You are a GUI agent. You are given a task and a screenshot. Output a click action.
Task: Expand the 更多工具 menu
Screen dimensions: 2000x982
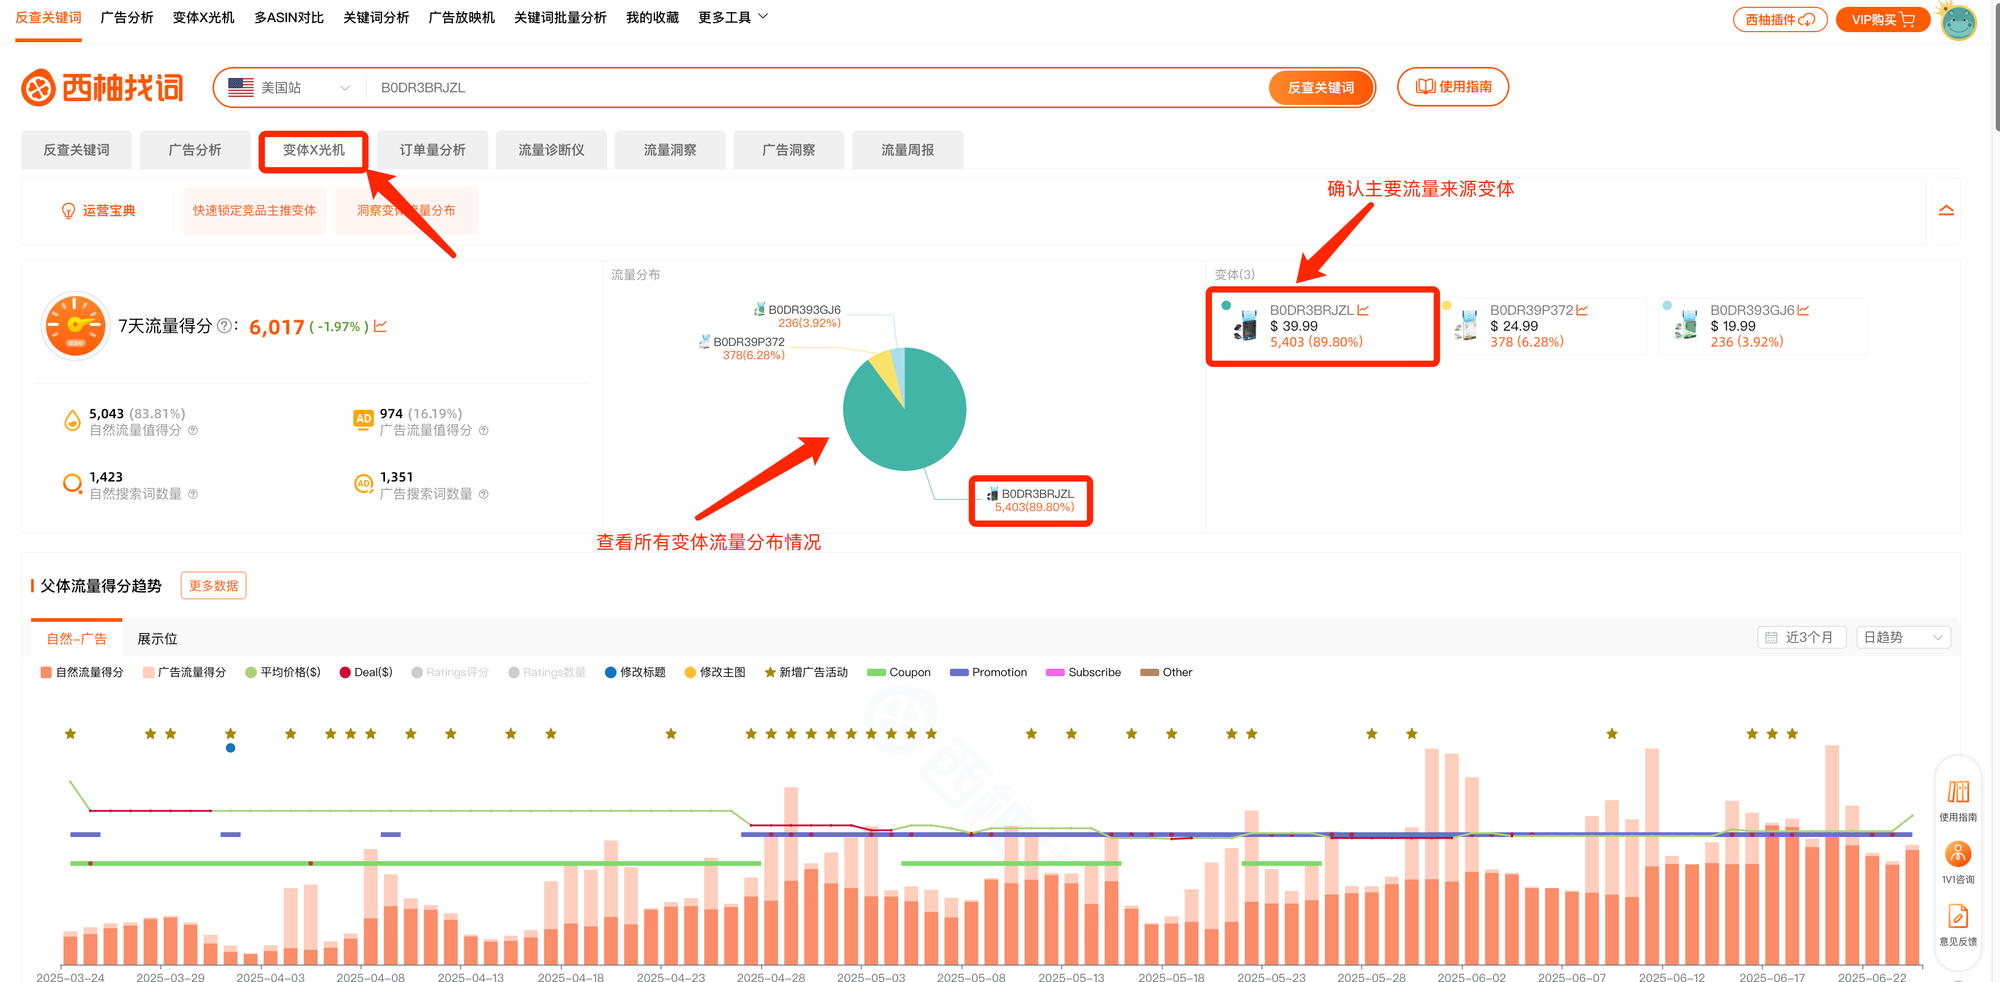coord(733,17)
